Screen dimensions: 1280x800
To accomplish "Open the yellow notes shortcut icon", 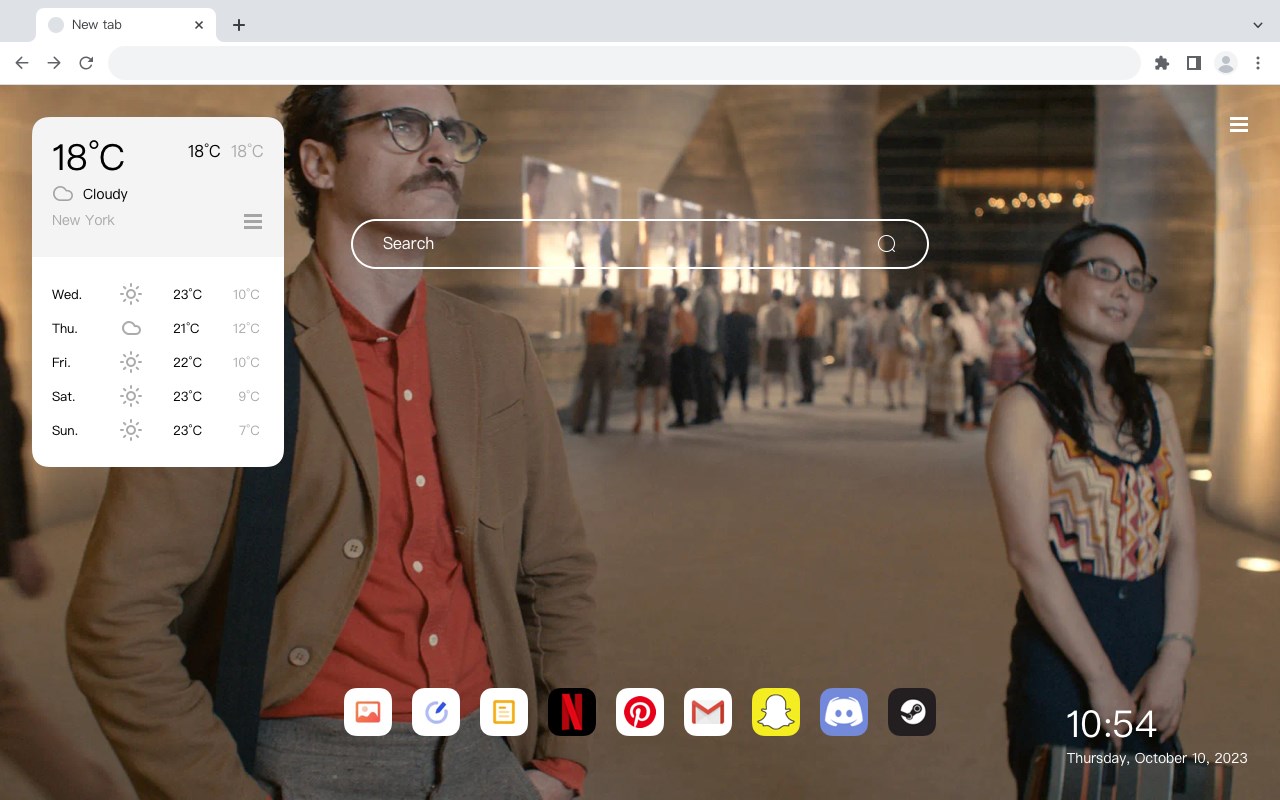I will point(504,712).
